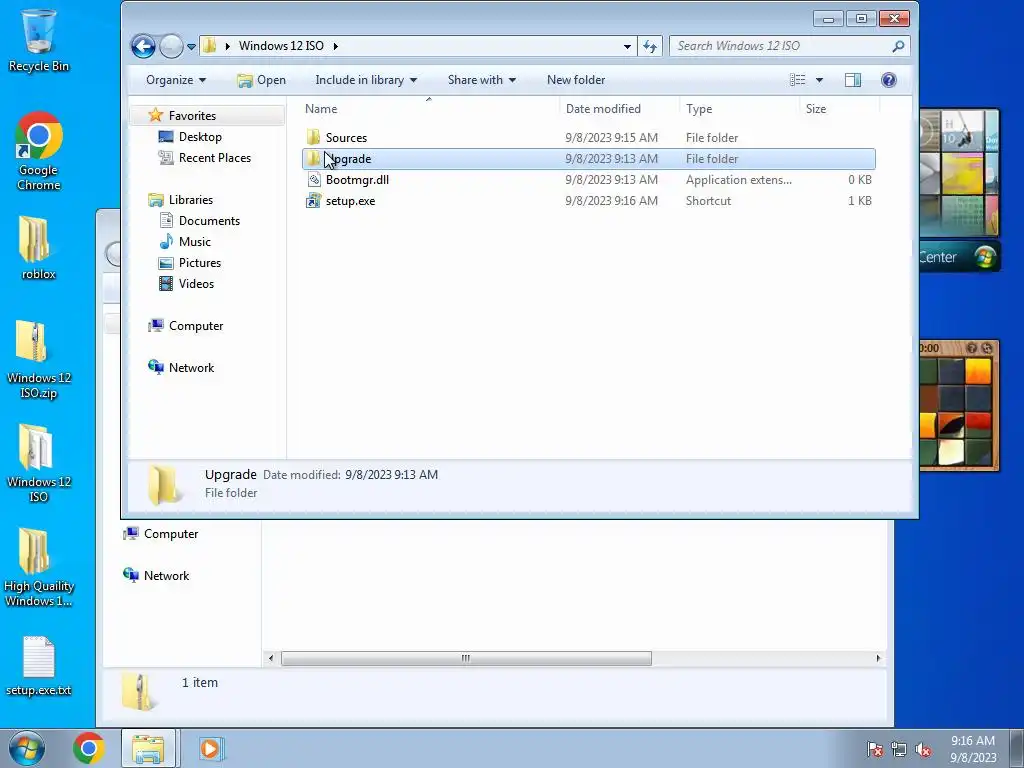Click the Back navigation arrow in Explorer
This screenshot has width=1024, height=768.
click(x=143, y=46)
